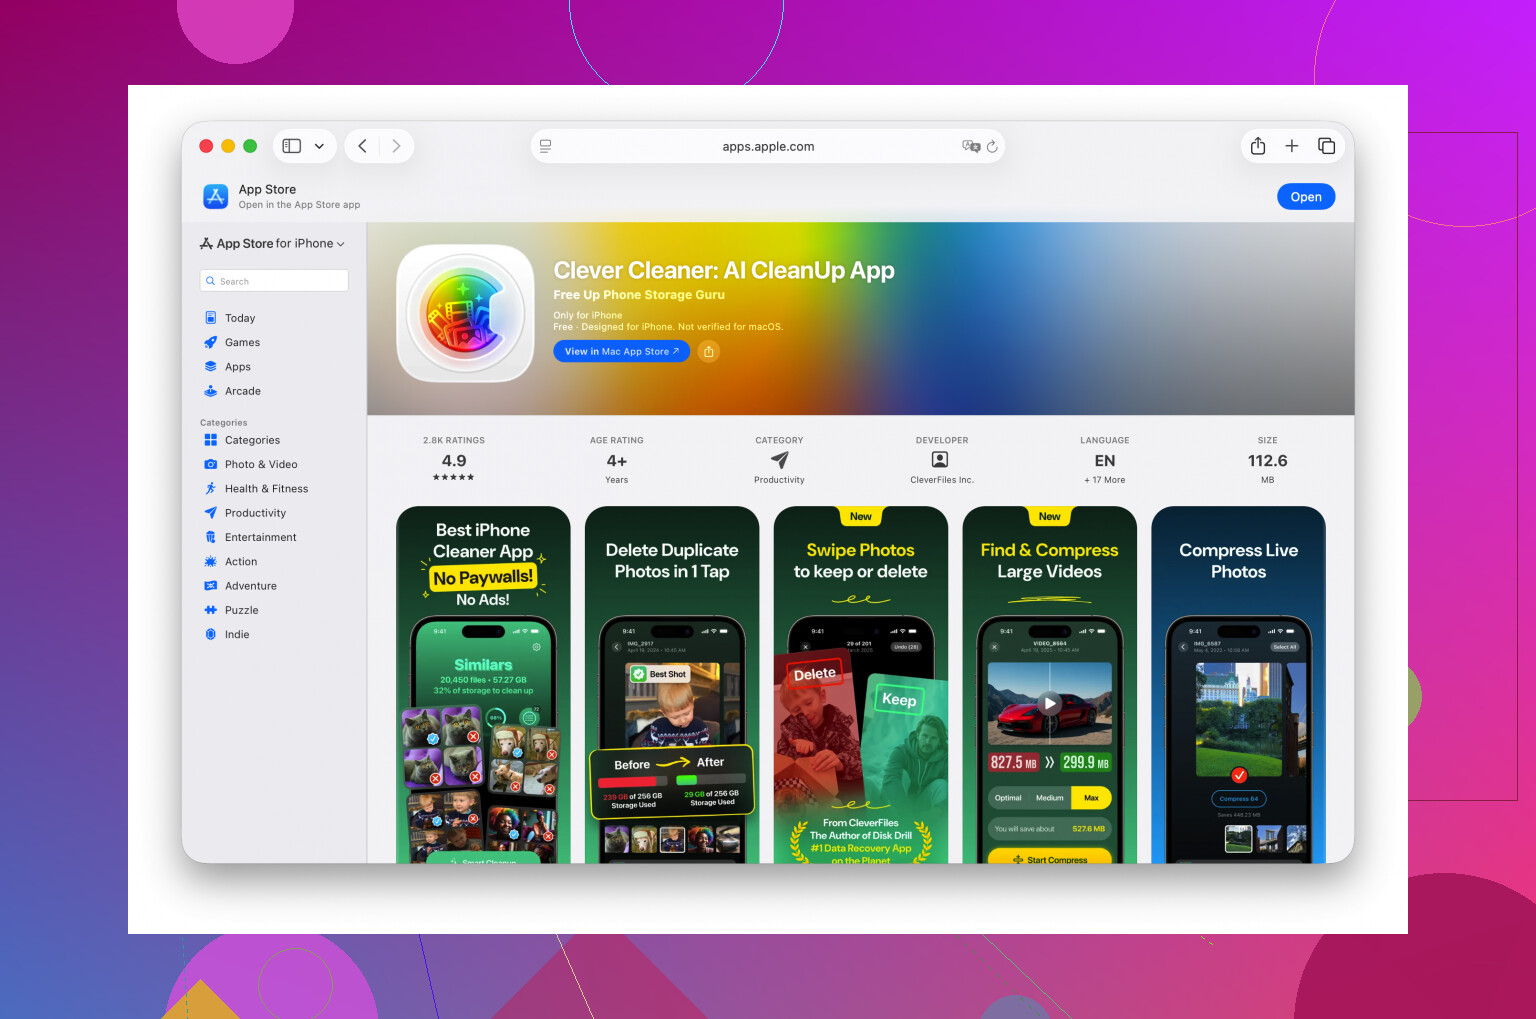
Task: Click the Photo & Video camera icon
Action: 211,464
